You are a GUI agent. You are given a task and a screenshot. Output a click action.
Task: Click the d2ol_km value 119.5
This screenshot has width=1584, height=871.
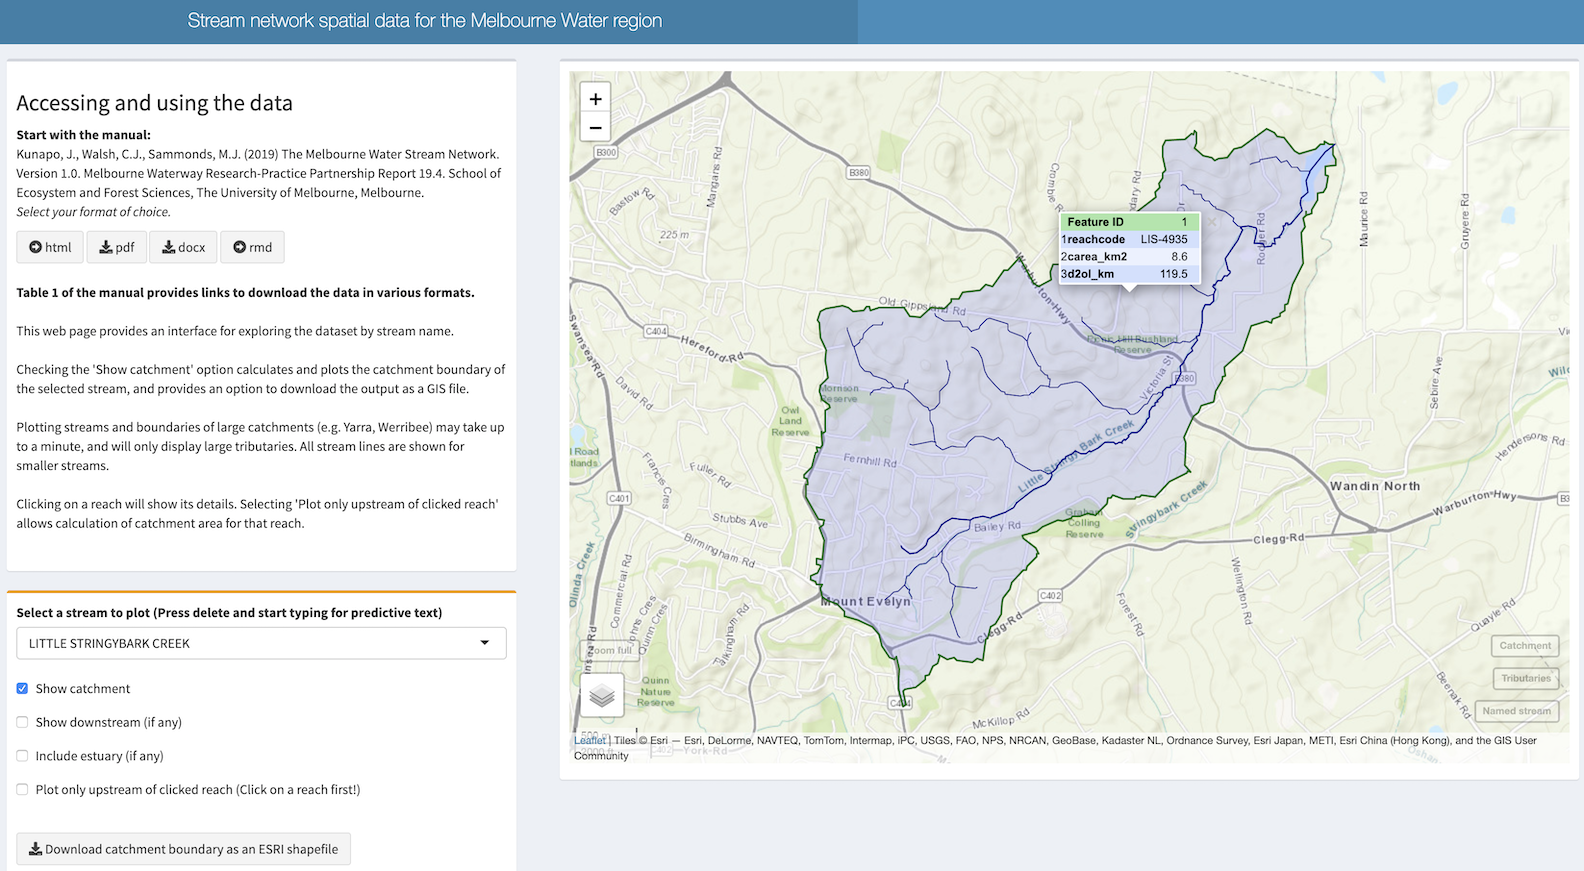(1173, 274)
